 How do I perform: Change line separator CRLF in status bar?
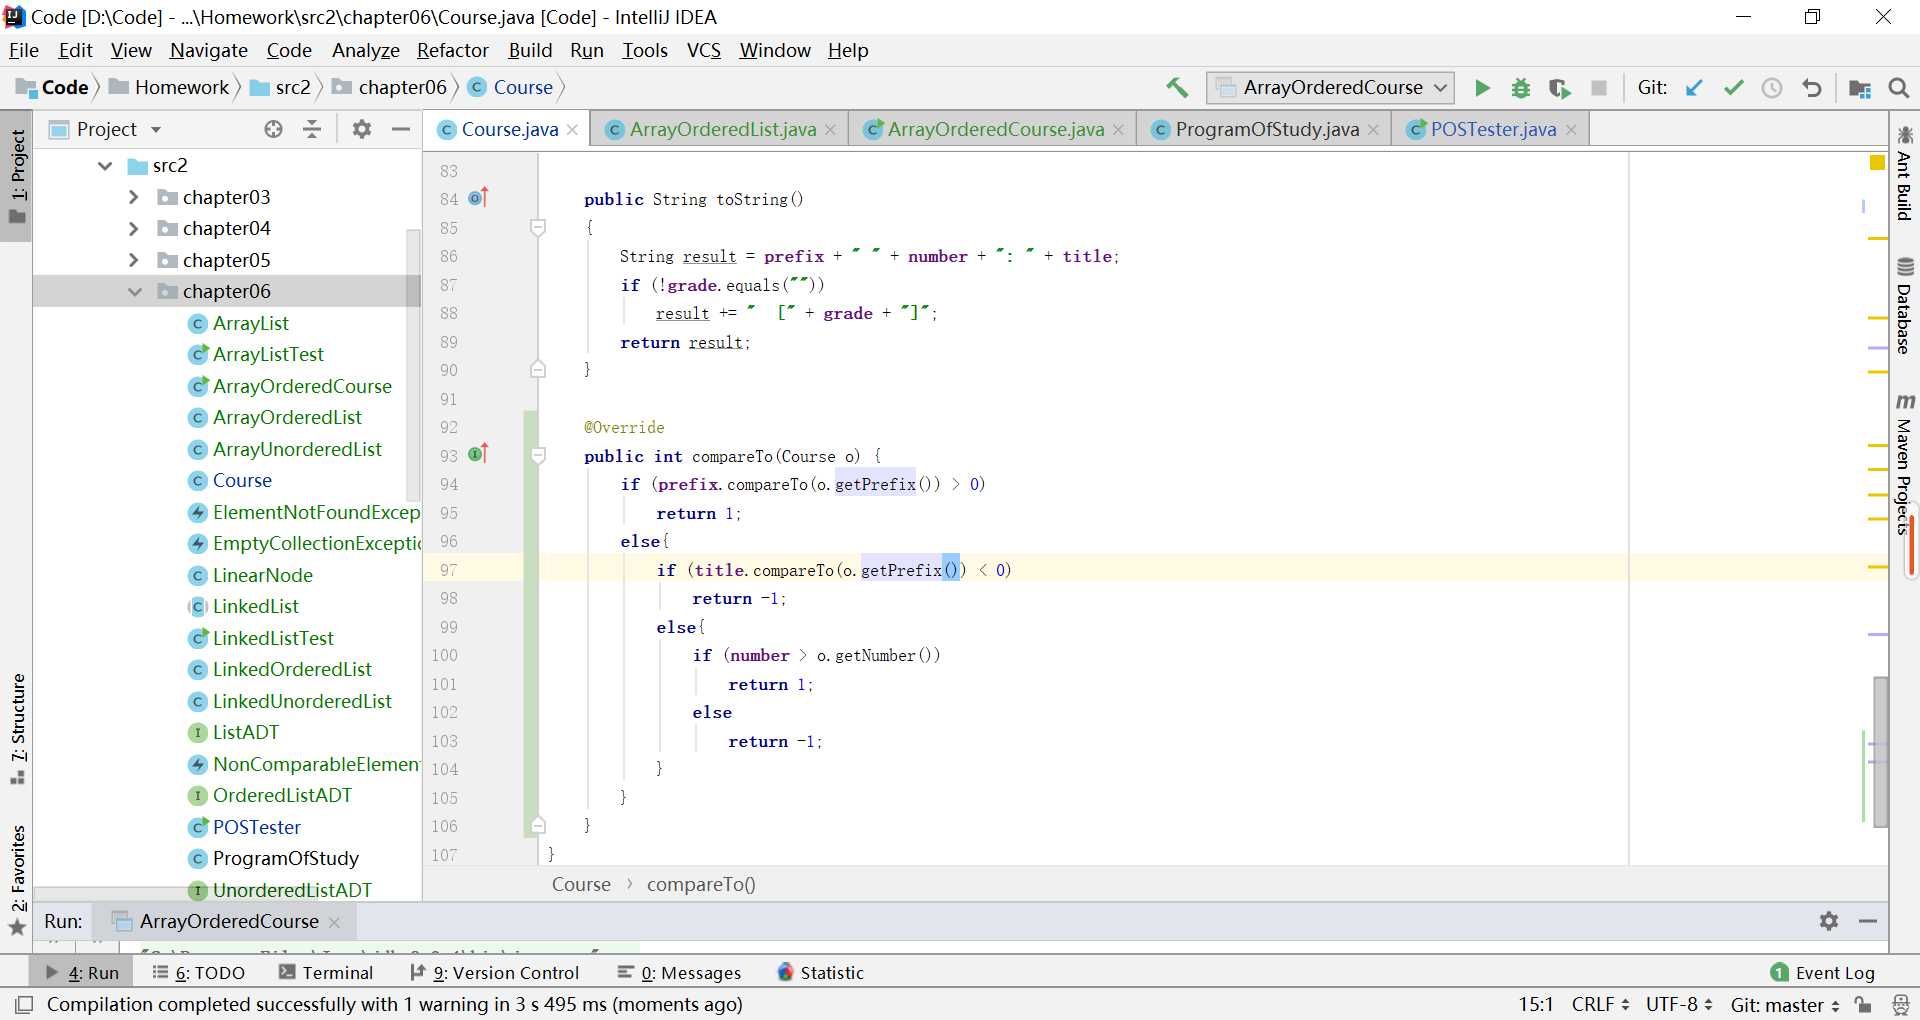(x=1600, y=1004)
